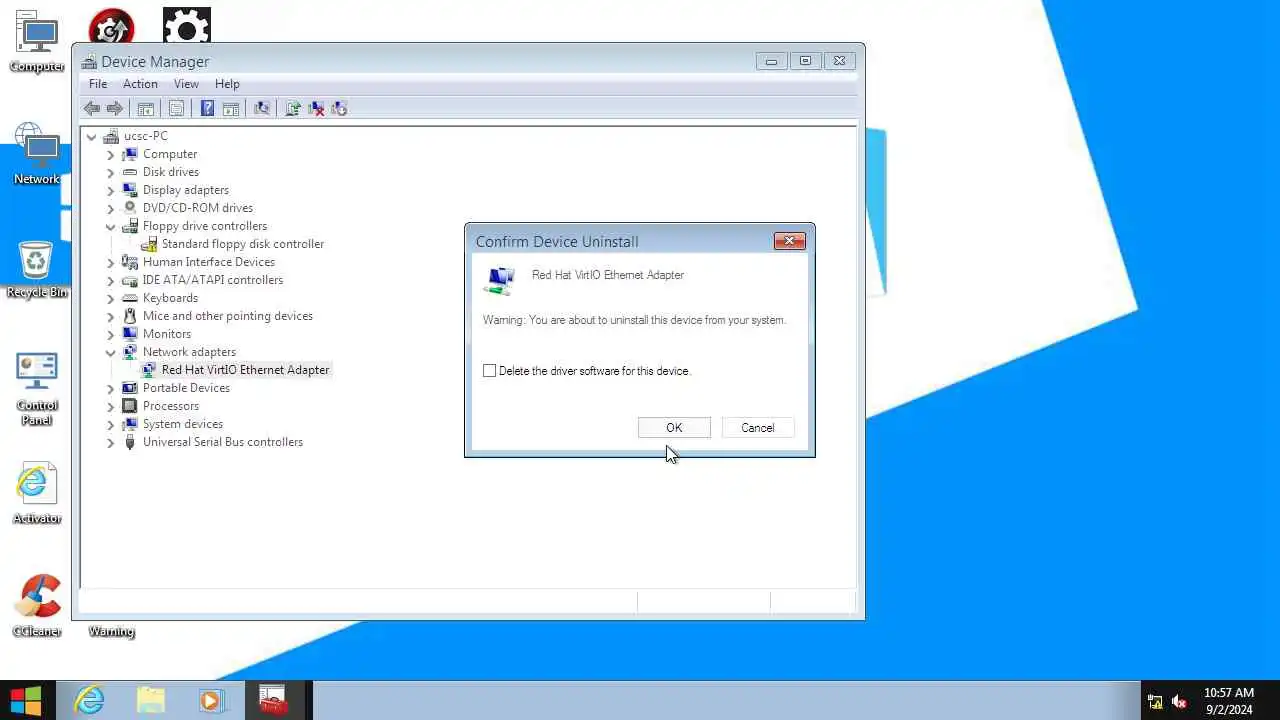Collapse the ucsc-PC root node
Image resolution: width=1280 pixels, height=720 pixels.
92,136
